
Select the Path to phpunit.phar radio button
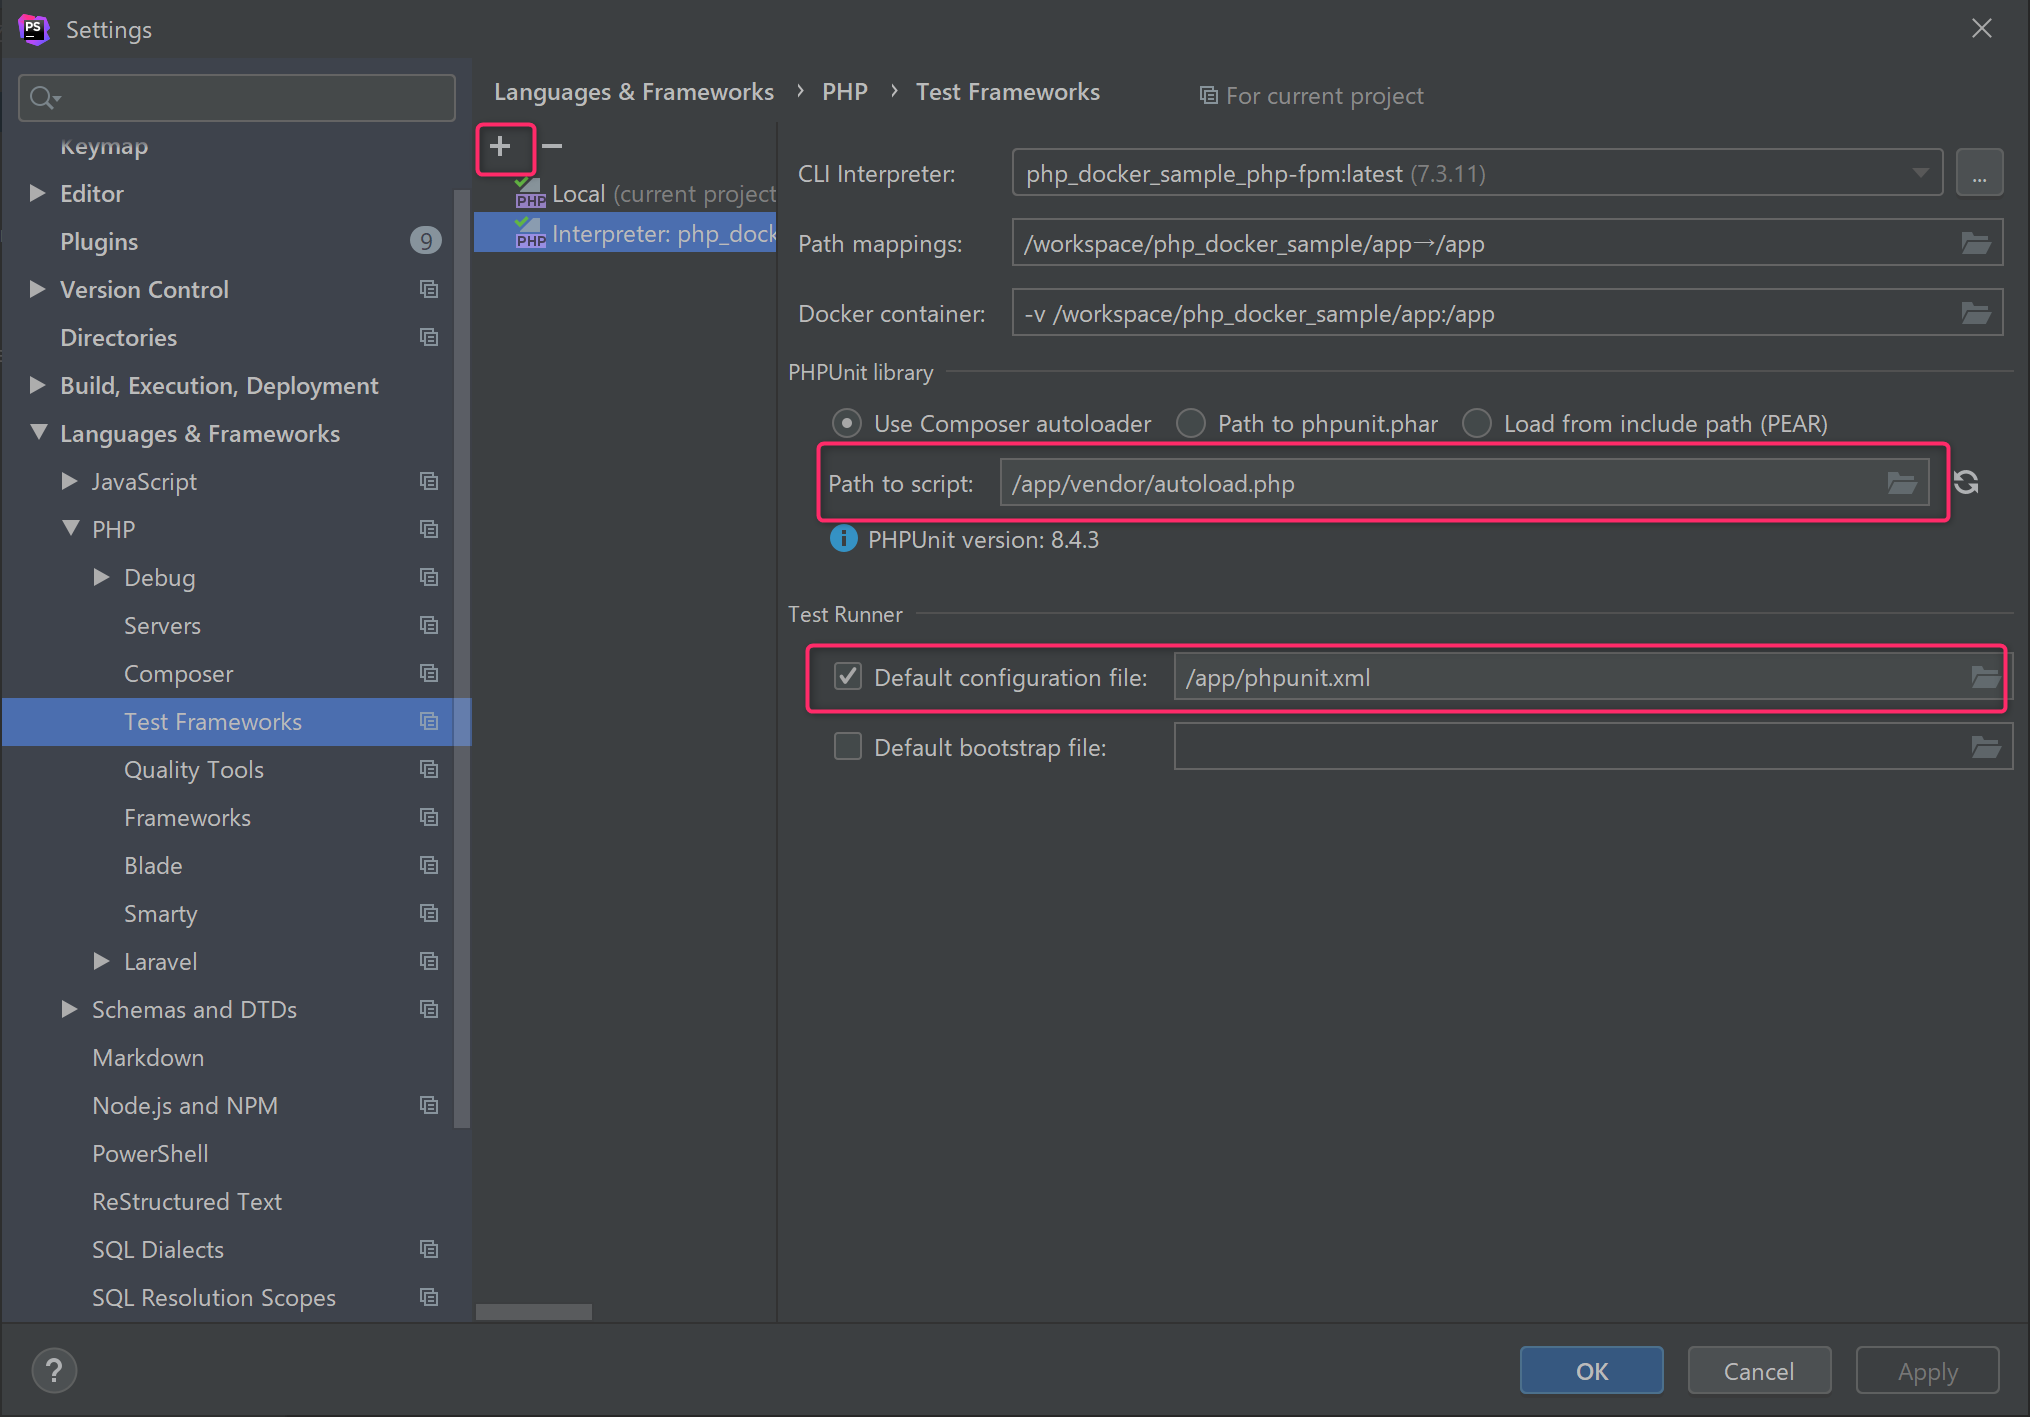click(1191, 423)
